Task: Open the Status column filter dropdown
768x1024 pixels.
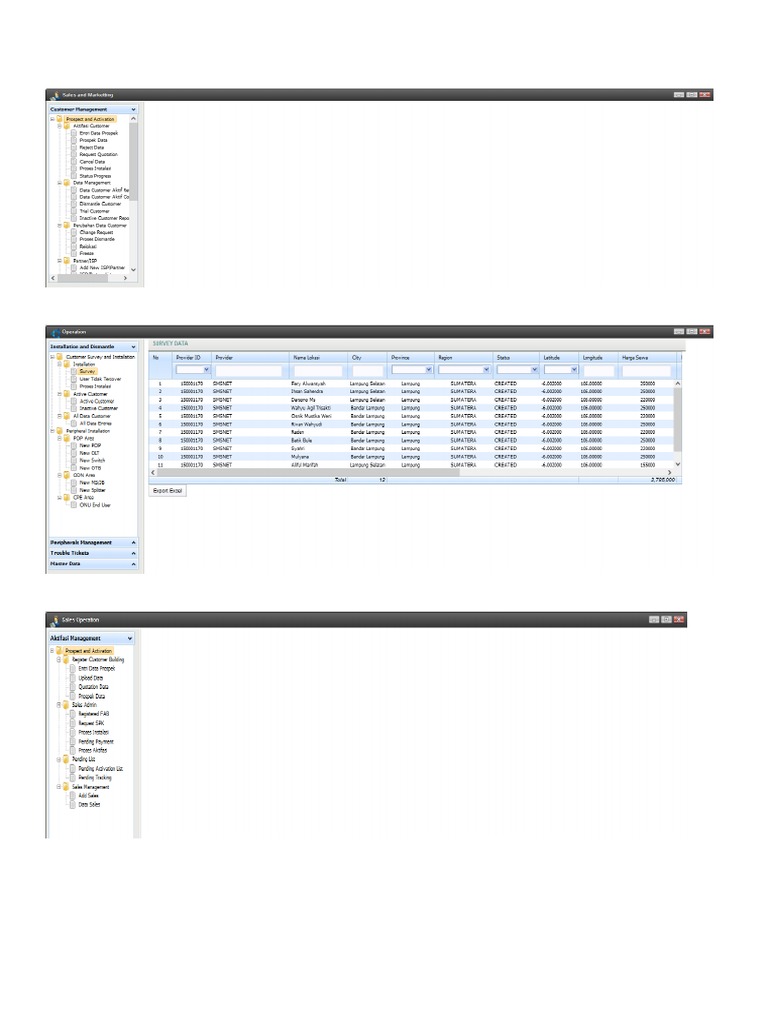Action: point(534,370)
